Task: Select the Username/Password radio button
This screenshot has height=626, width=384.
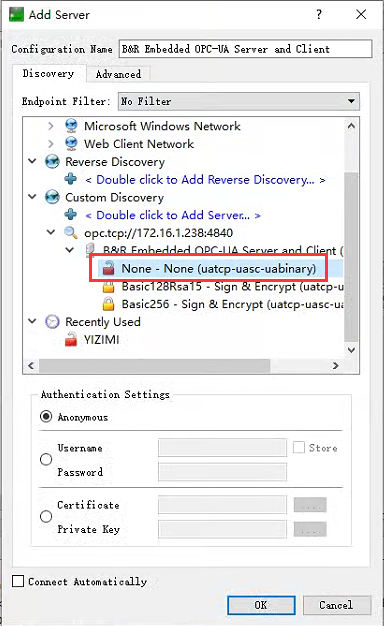Action: pos(46,460)
